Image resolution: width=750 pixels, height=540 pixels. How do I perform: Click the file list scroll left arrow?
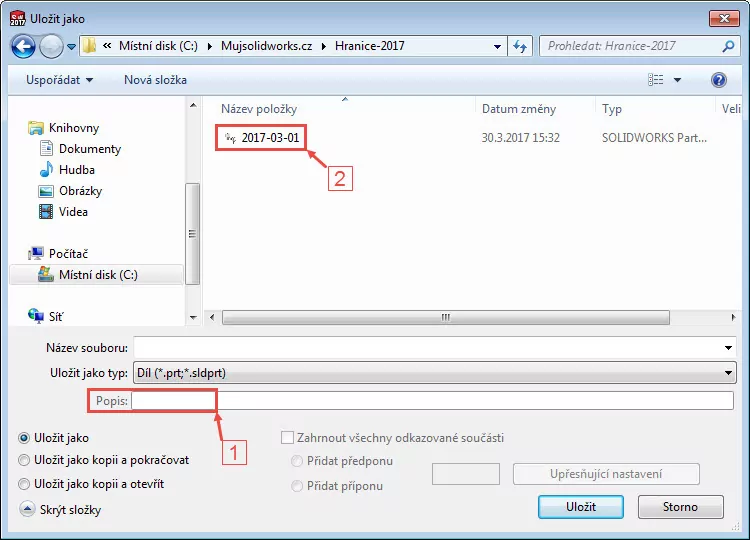click(x=212, y=317)
